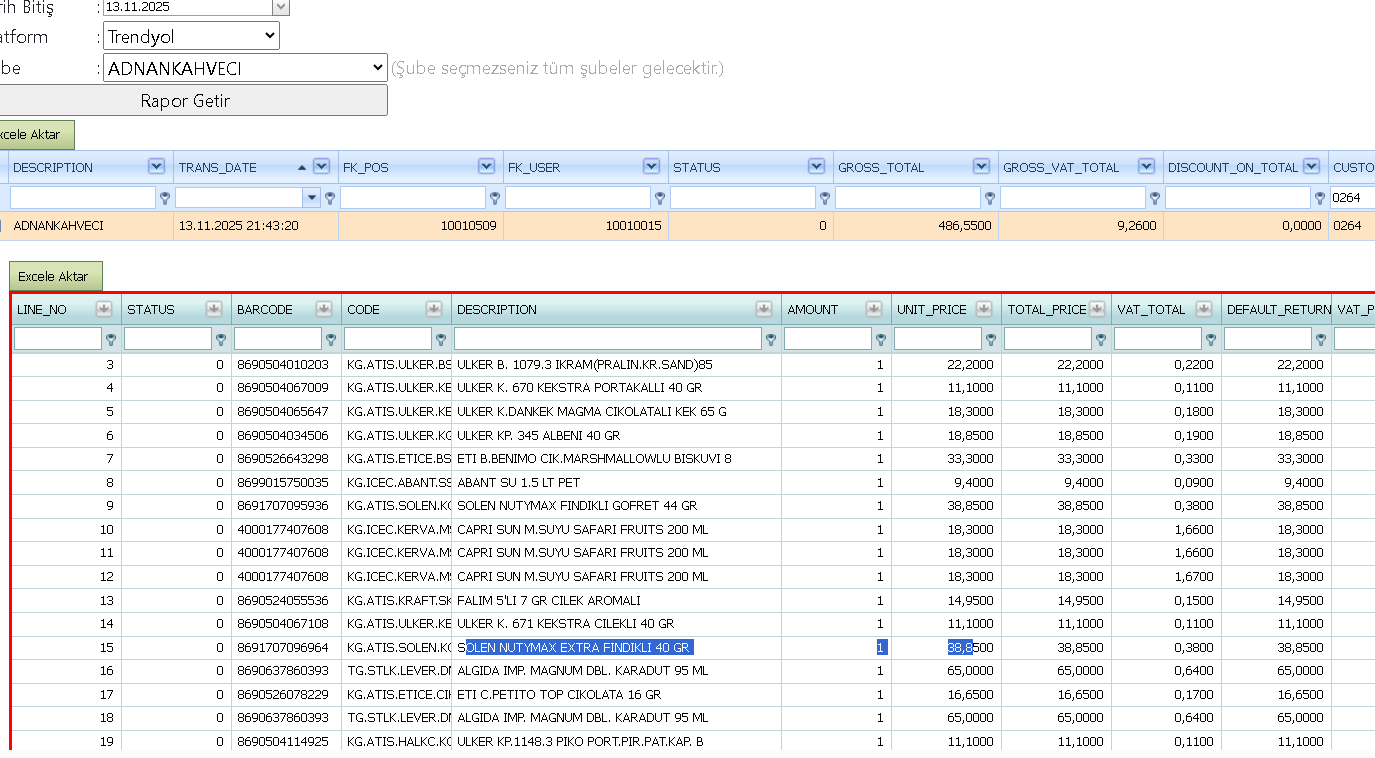Click the CODE column filter icon

441,340
